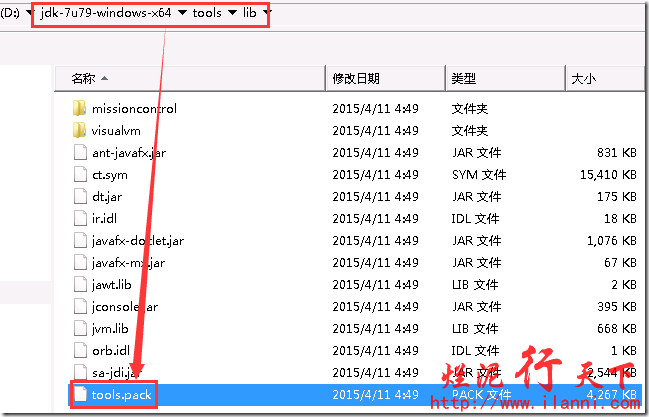Sort files by 类型 column header

coord(463,77)
